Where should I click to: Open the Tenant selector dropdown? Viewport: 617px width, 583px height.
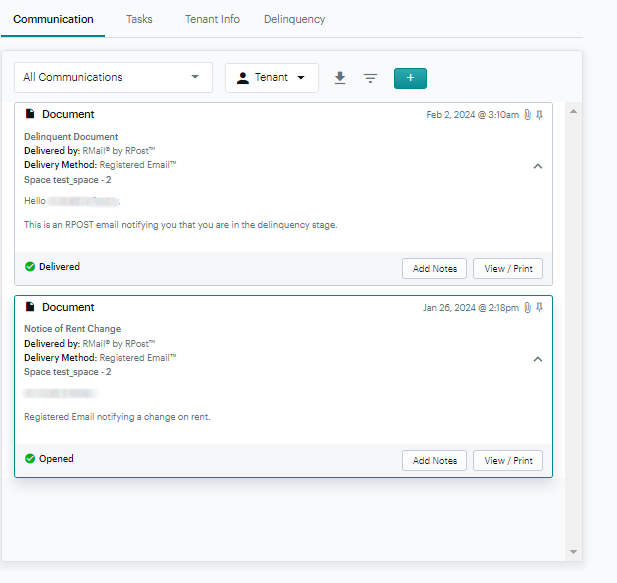pos(272,78)
